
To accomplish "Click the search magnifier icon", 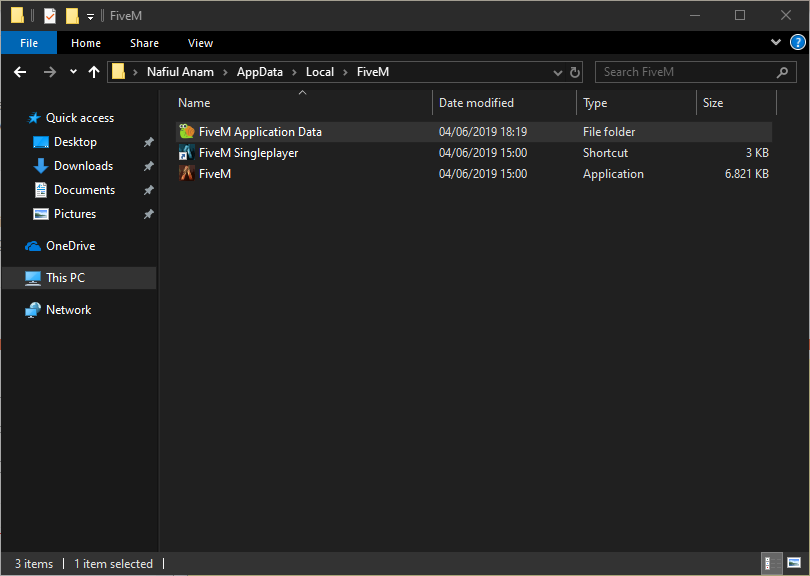I will (783, 72).
